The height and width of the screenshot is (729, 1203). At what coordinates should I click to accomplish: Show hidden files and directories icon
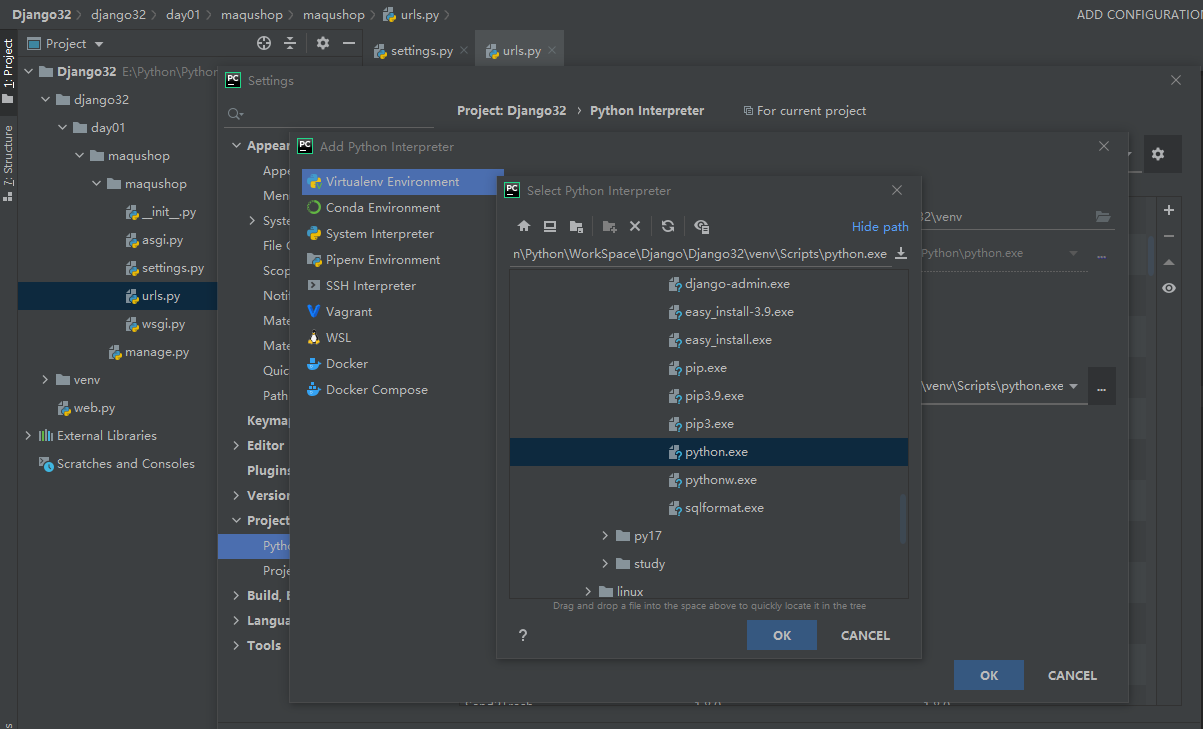point(701,226)
